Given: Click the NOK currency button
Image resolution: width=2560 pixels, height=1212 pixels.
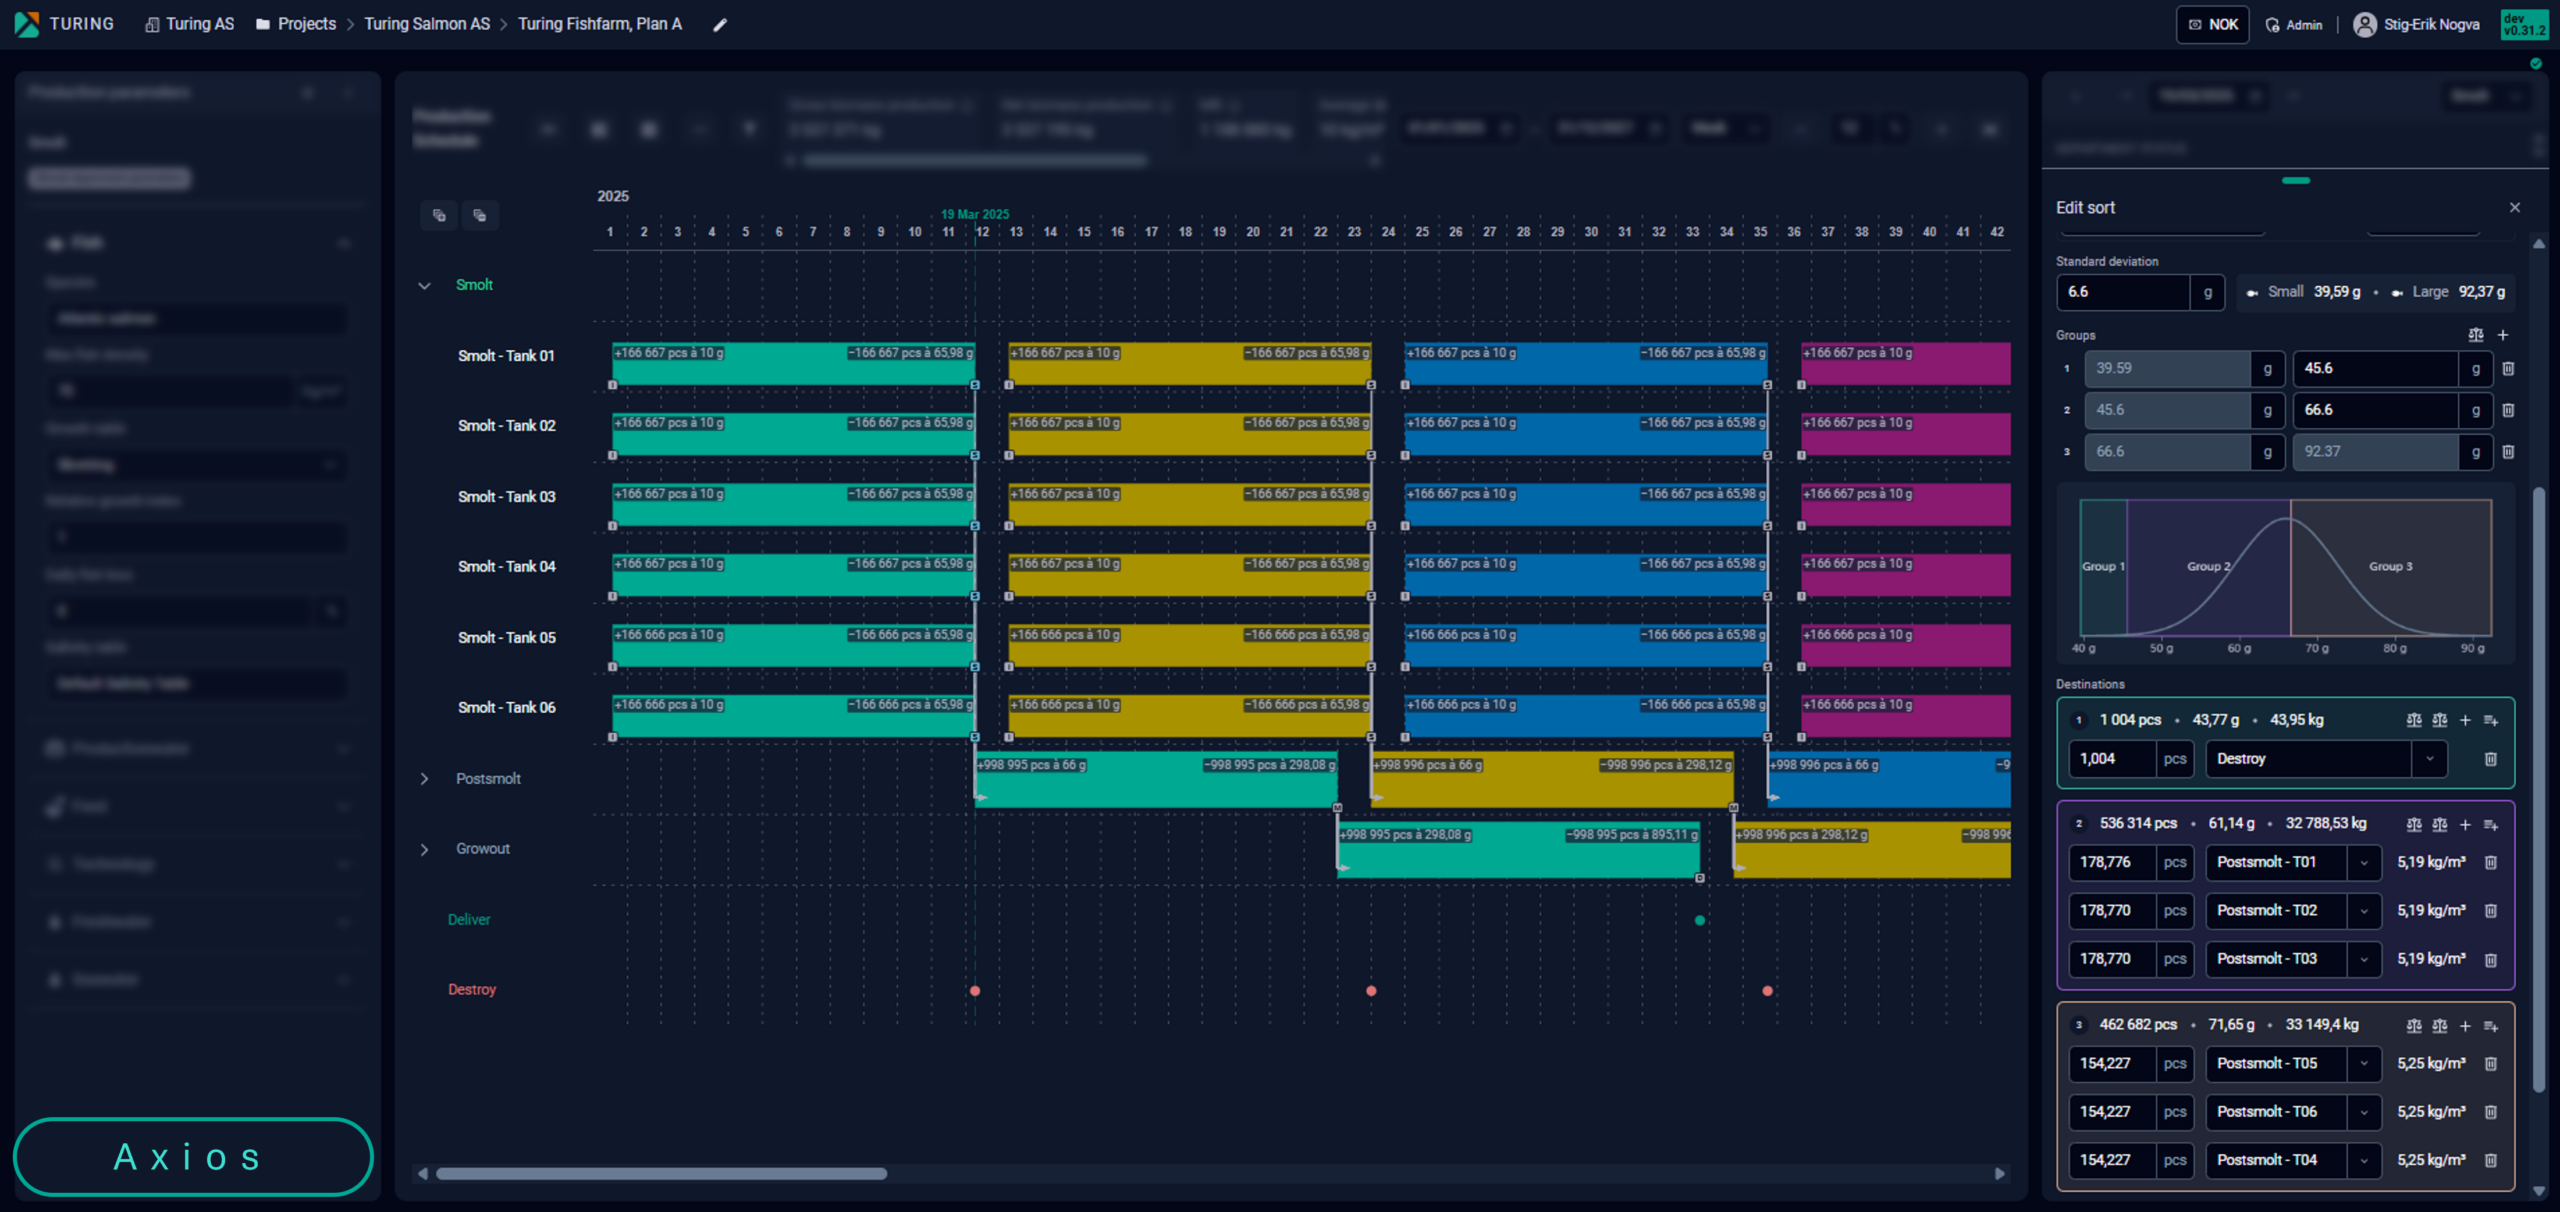Looking at the screenshot, I should (2212, 25).
